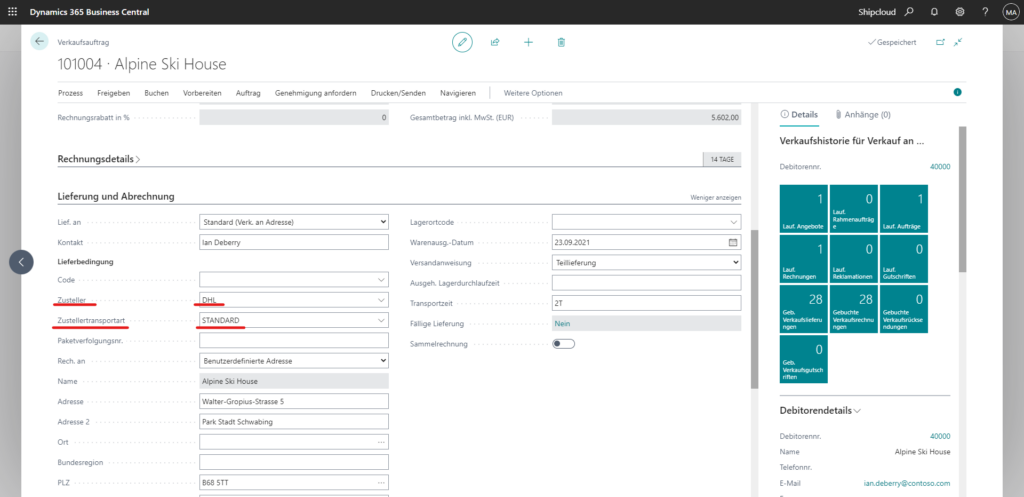Open calendar picker for Warenausg.-Datum
The width and height of the screenshot is (1024, 497).
pyautogui.click(x=732, y=242)
